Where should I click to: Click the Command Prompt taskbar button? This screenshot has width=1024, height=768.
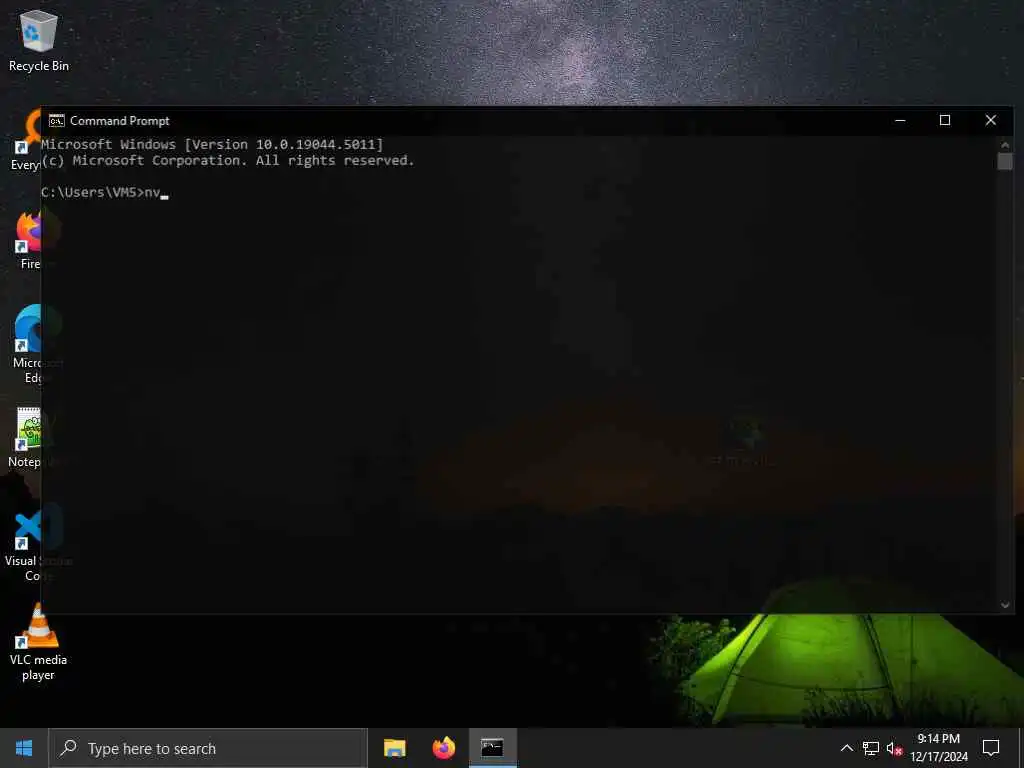tap(492, 748)
